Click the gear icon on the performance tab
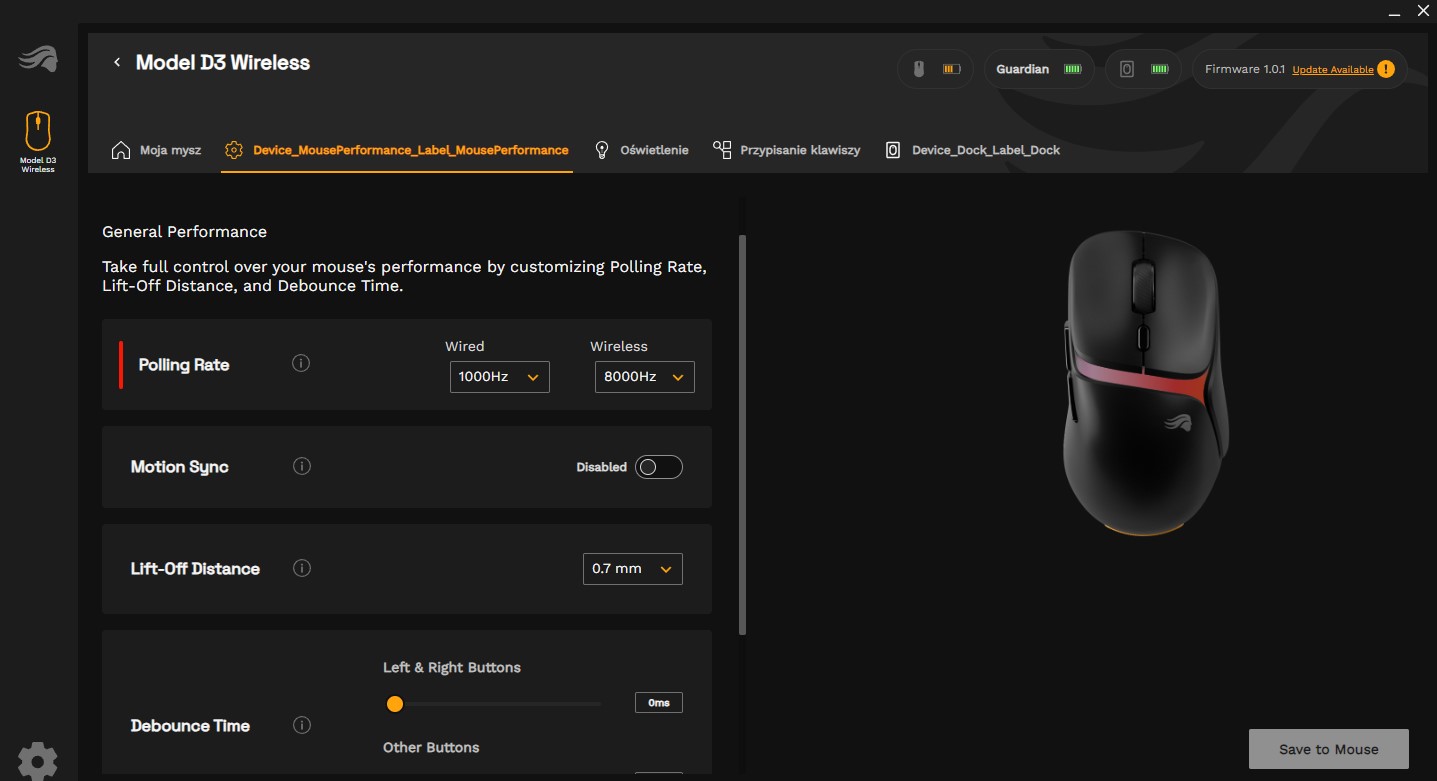This screenshot has height=781, width=1437. point(234,150)
